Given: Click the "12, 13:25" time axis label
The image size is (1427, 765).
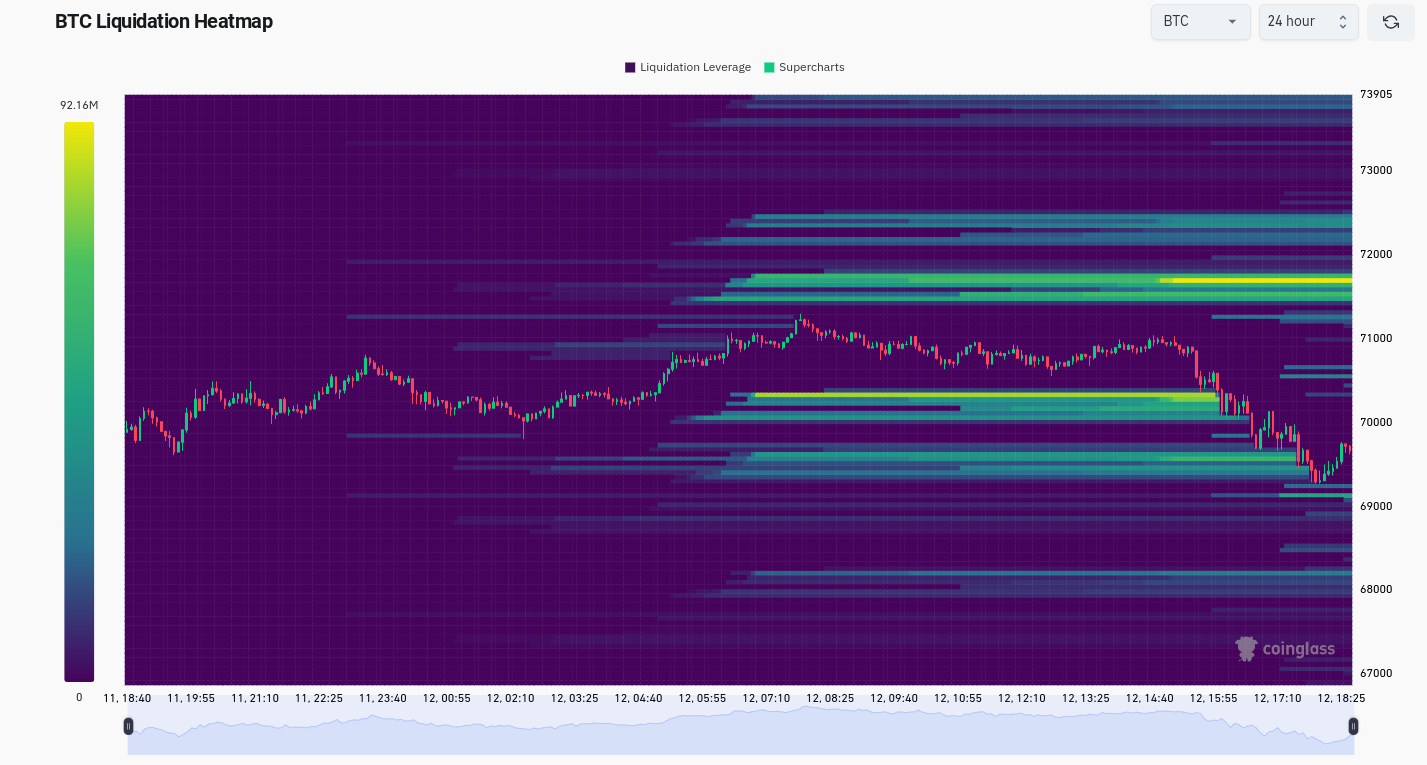Looking at the screenshot, I should 1086,698.
